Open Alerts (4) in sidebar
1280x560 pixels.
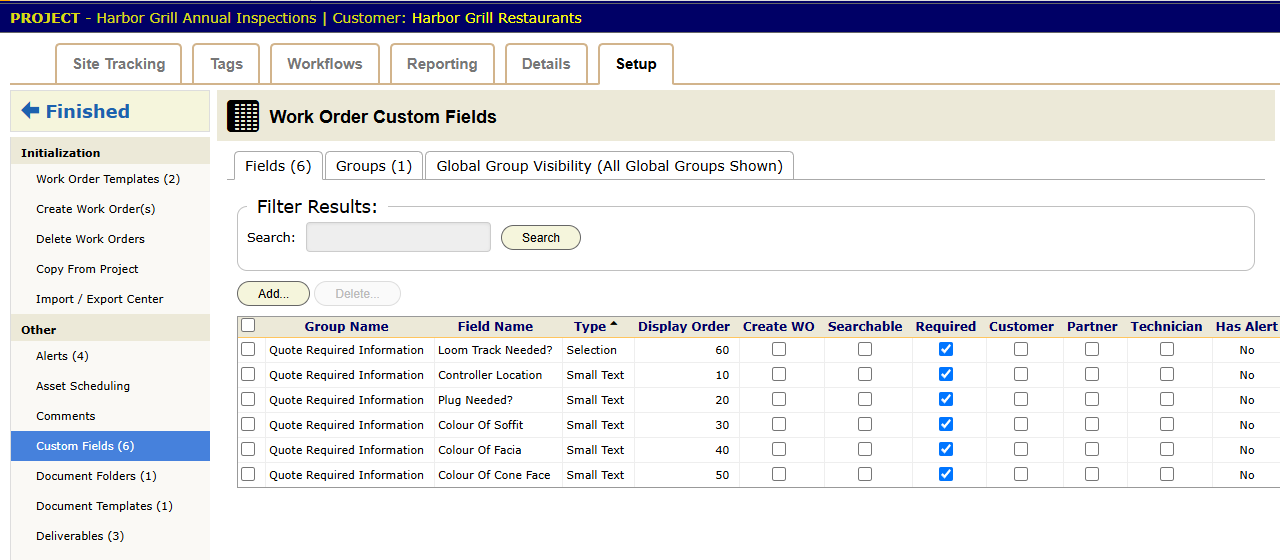[x=62, y=356]
